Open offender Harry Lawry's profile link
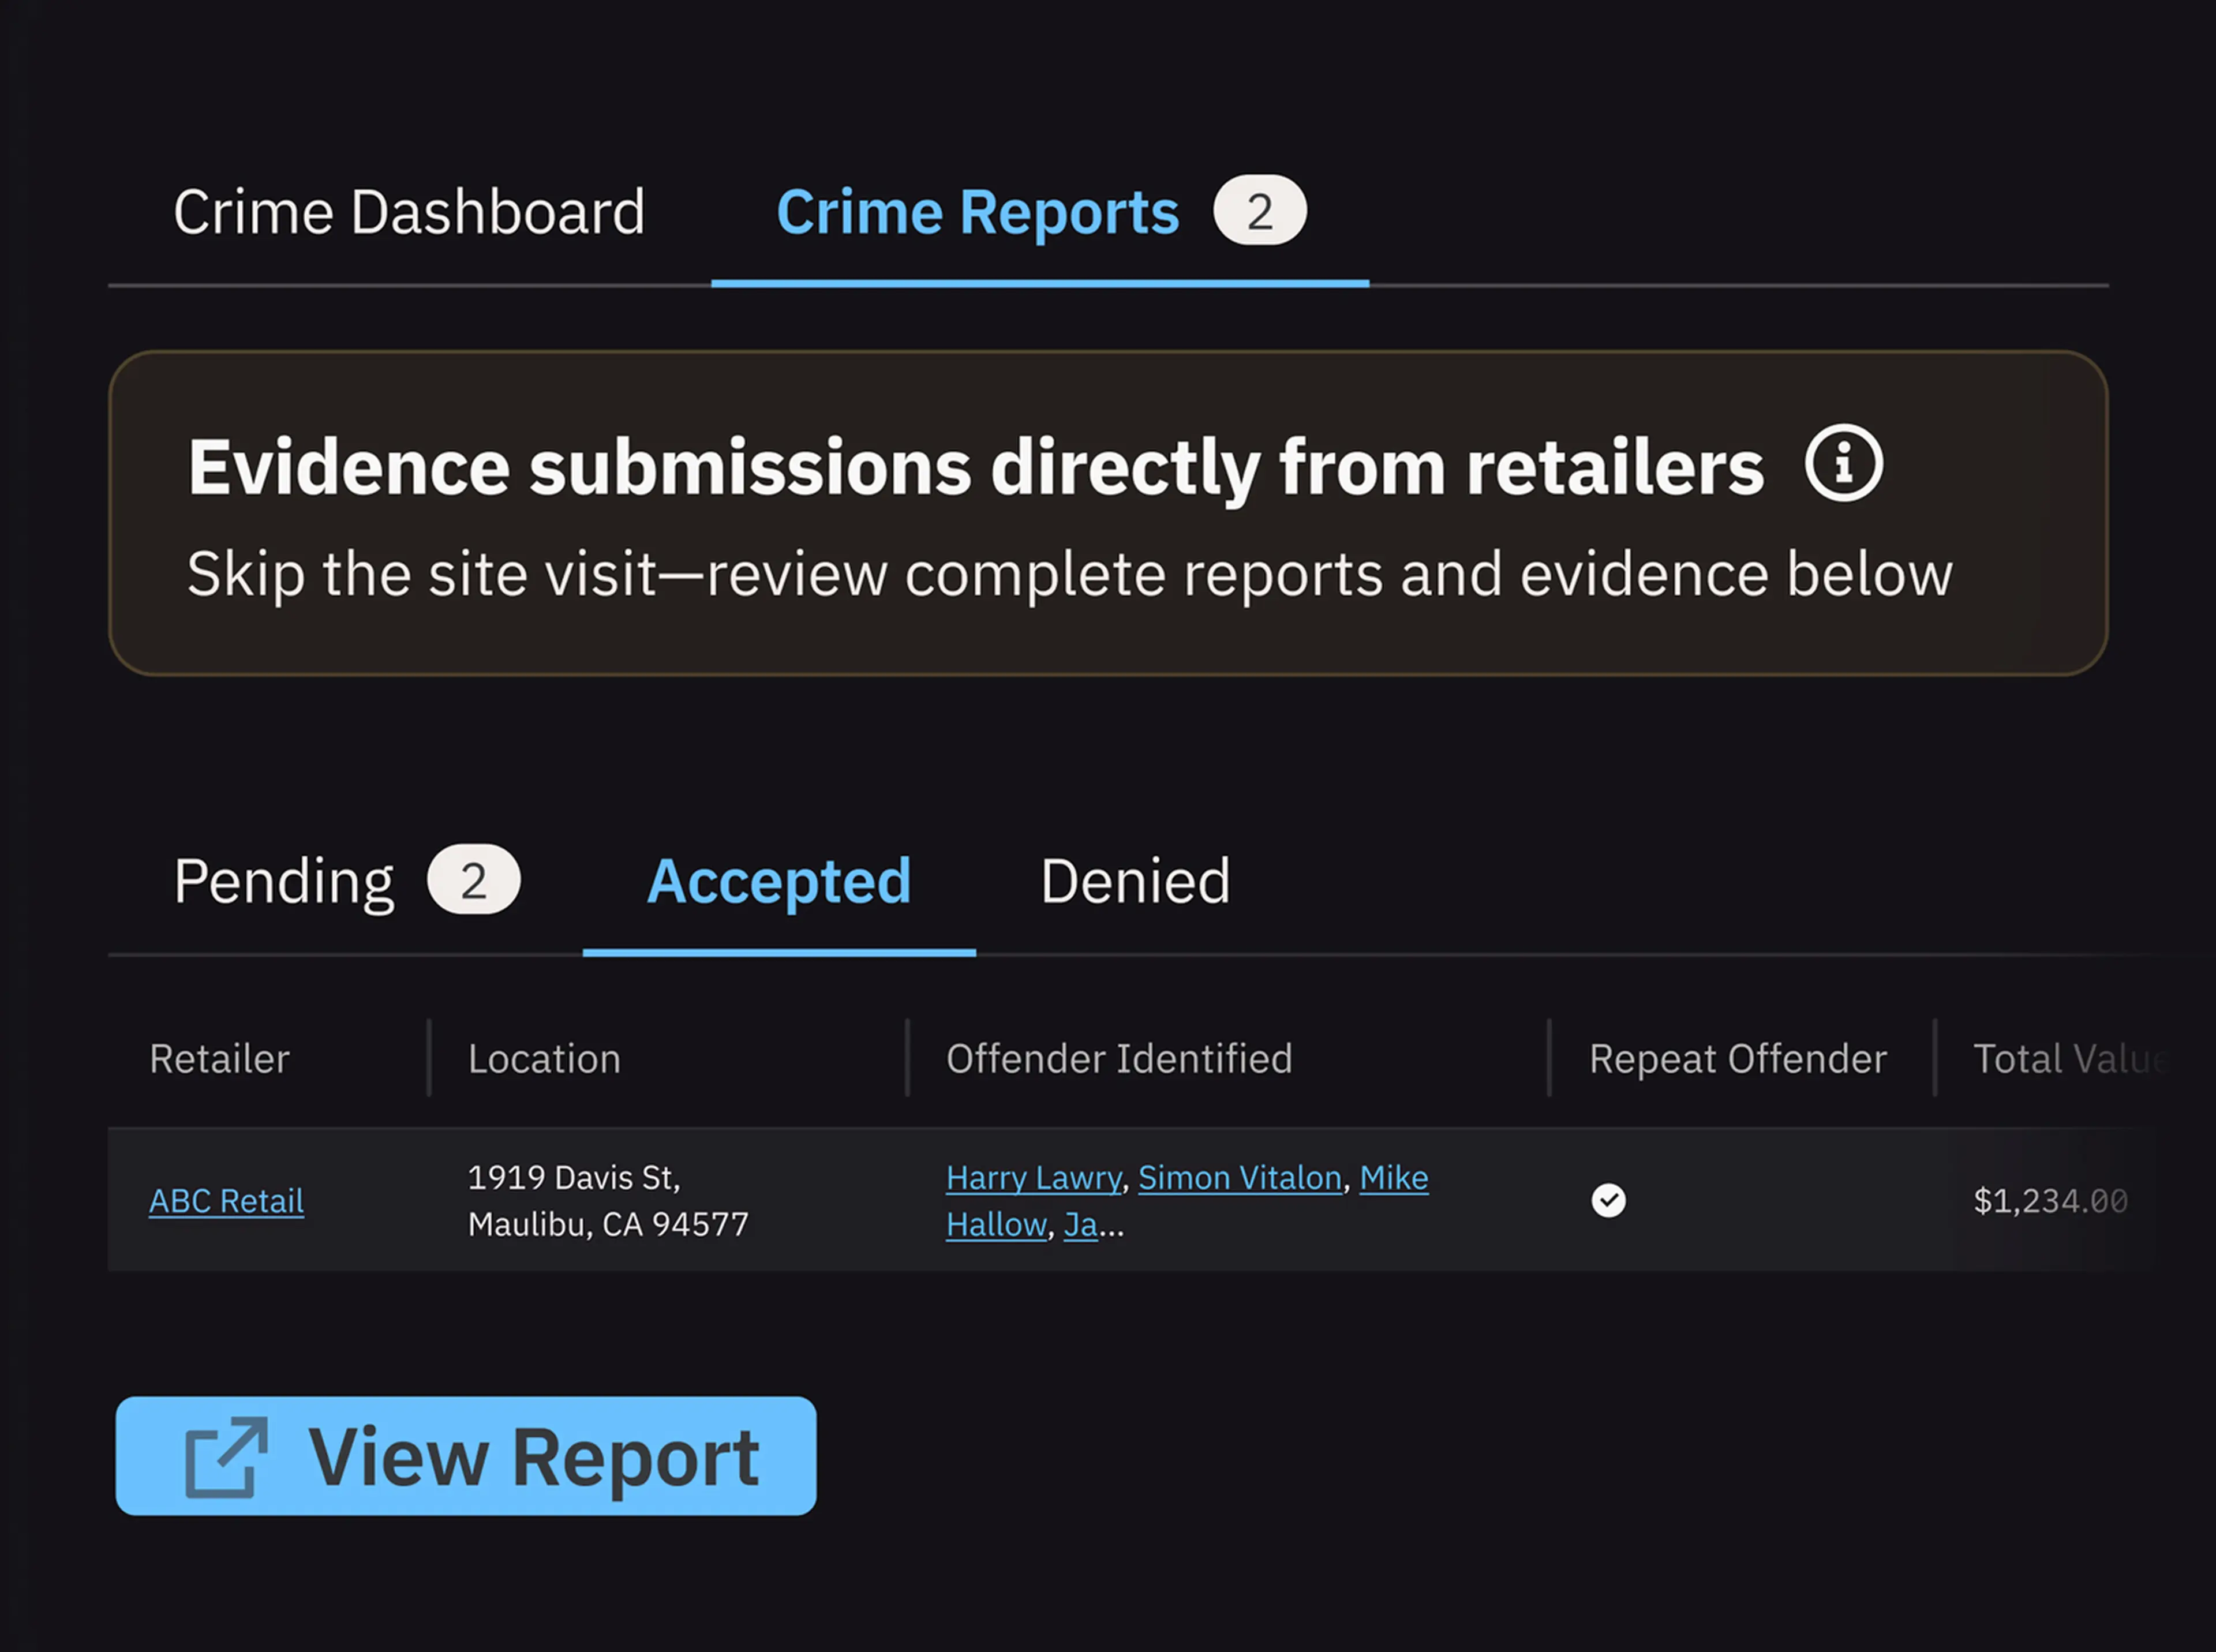This screenshot has width=2216, height=1652. pyautogui.click(x=1033, y=1178)
